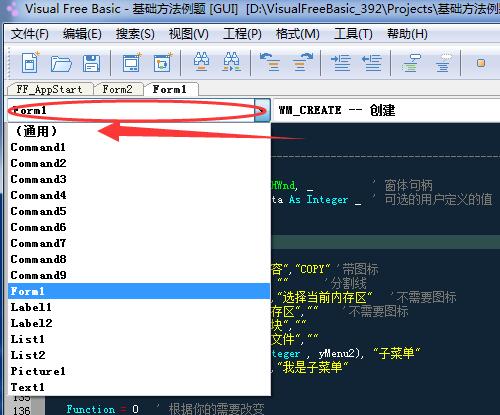Click the Find next binoculars icon
This screenshot has width=500, height=415.
pyautogui.click(x=232, y=62)
